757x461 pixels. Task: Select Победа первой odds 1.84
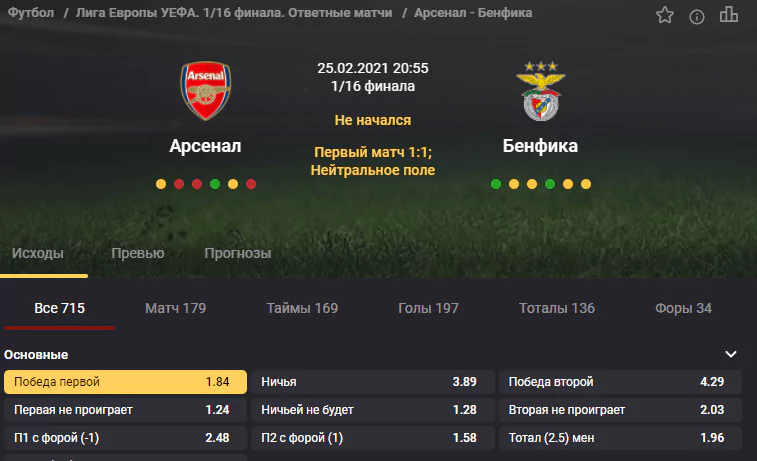click(x=126, y=382)
